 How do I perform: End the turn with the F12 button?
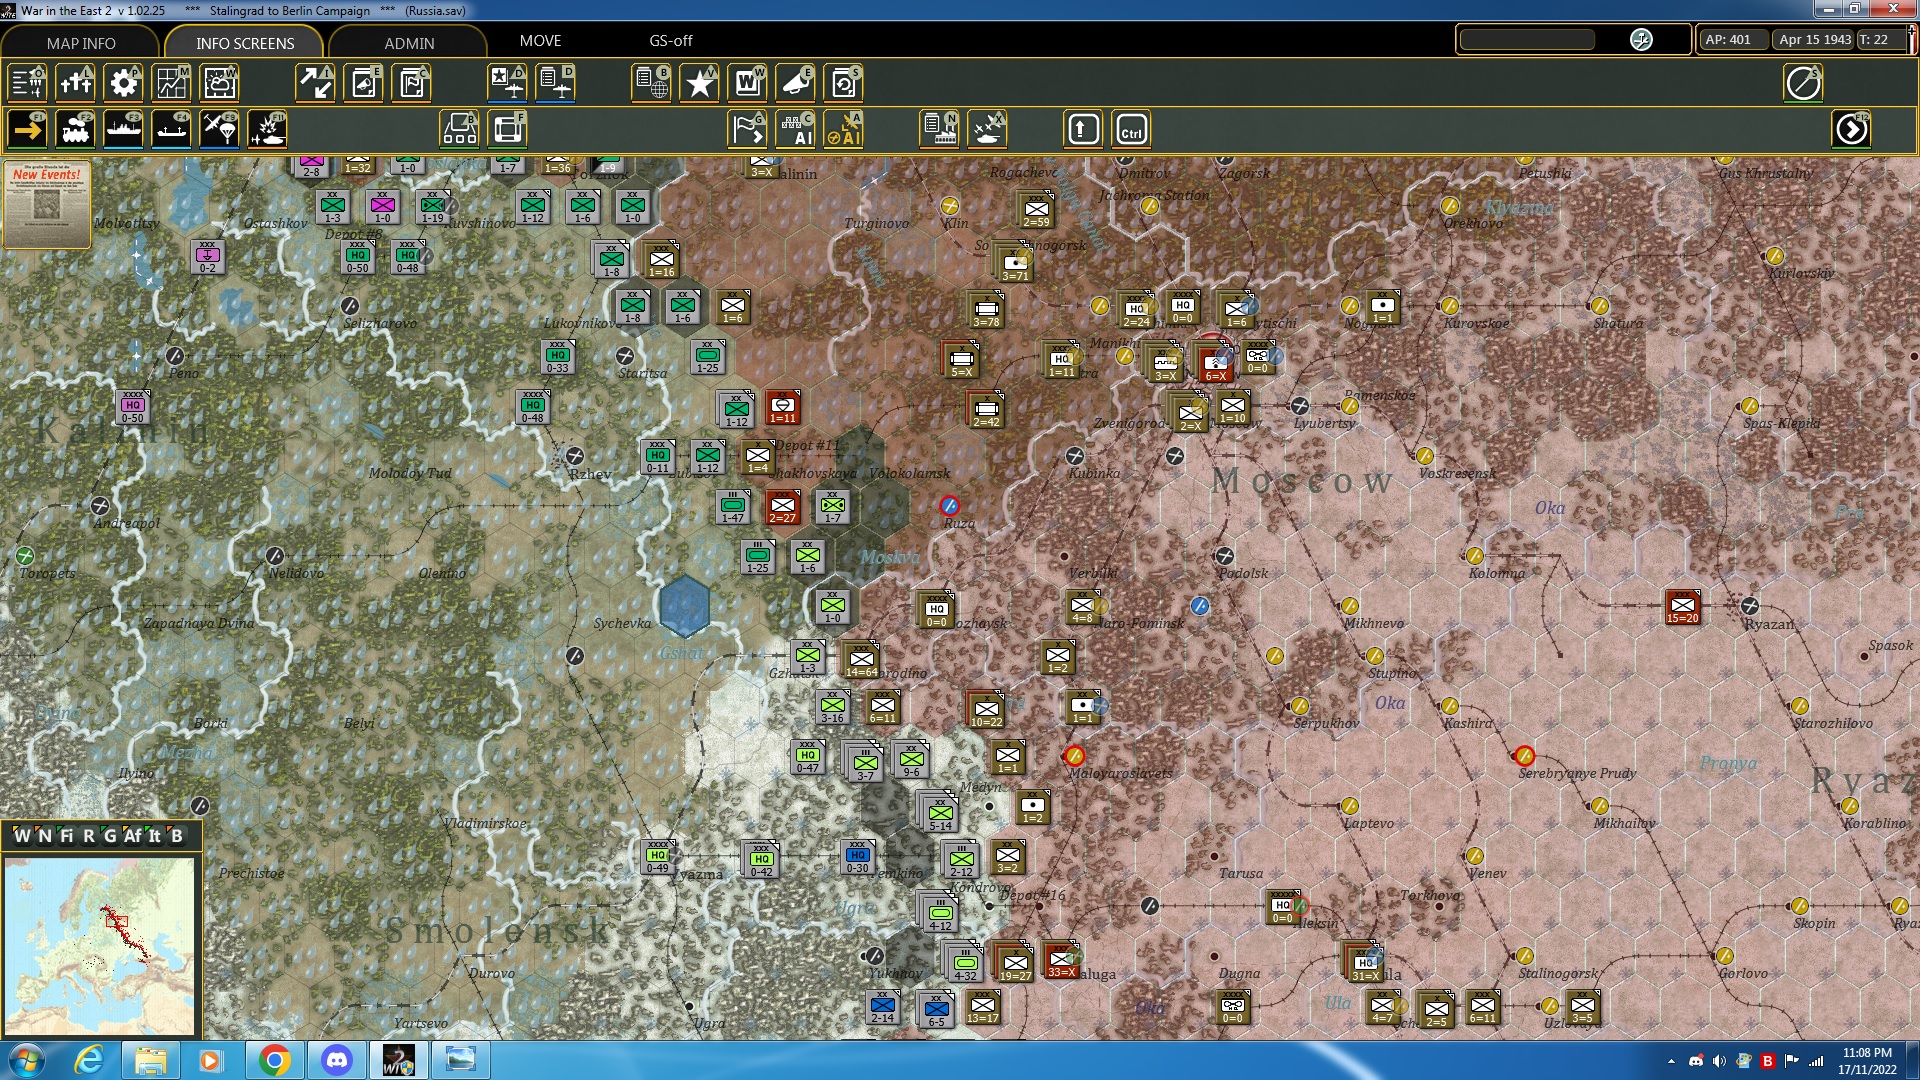tap(1853, 128)
